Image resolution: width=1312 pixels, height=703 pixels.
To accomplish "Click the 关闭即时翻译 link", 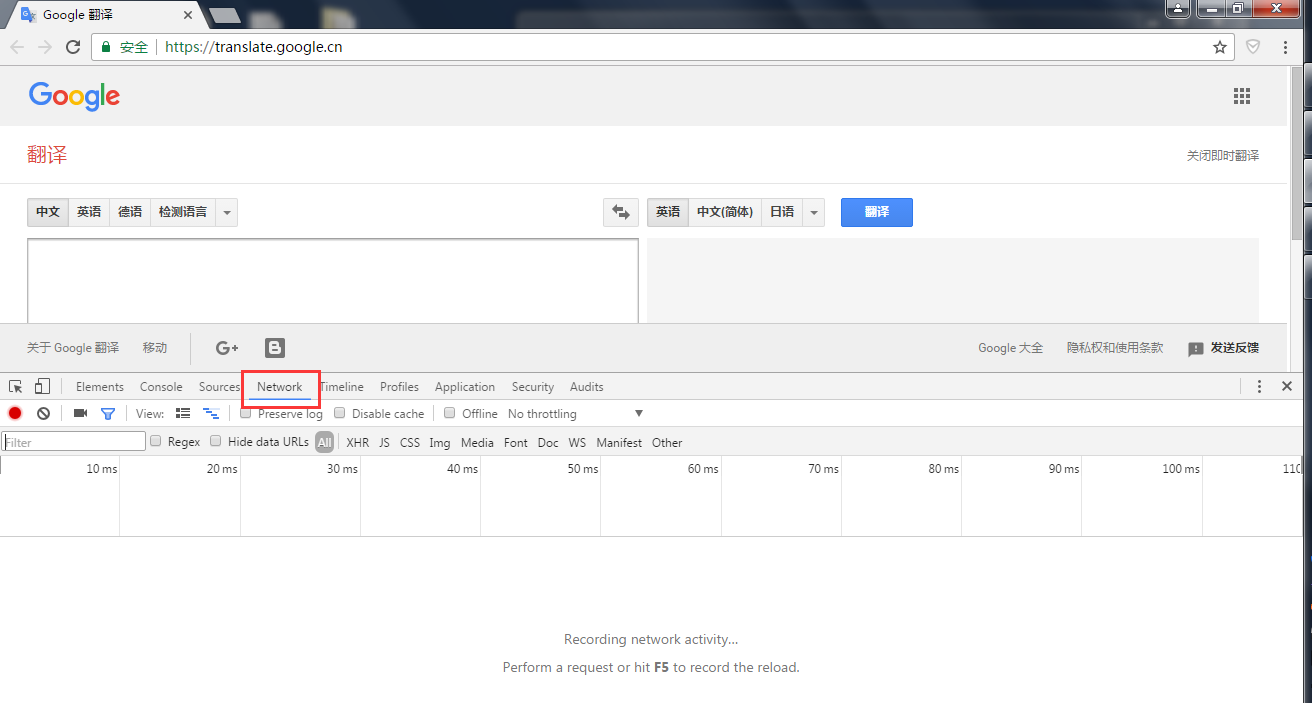I will pos(1223,156).
